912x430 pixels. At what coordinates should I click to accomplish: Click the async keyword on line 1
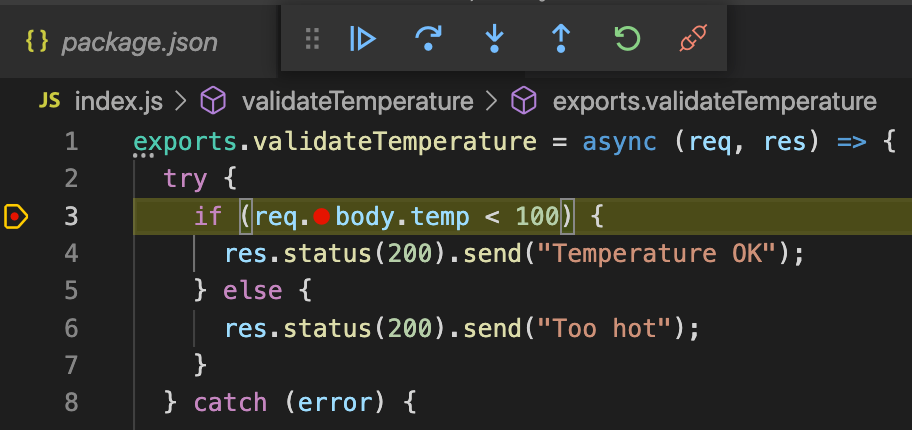pos(620,142)
